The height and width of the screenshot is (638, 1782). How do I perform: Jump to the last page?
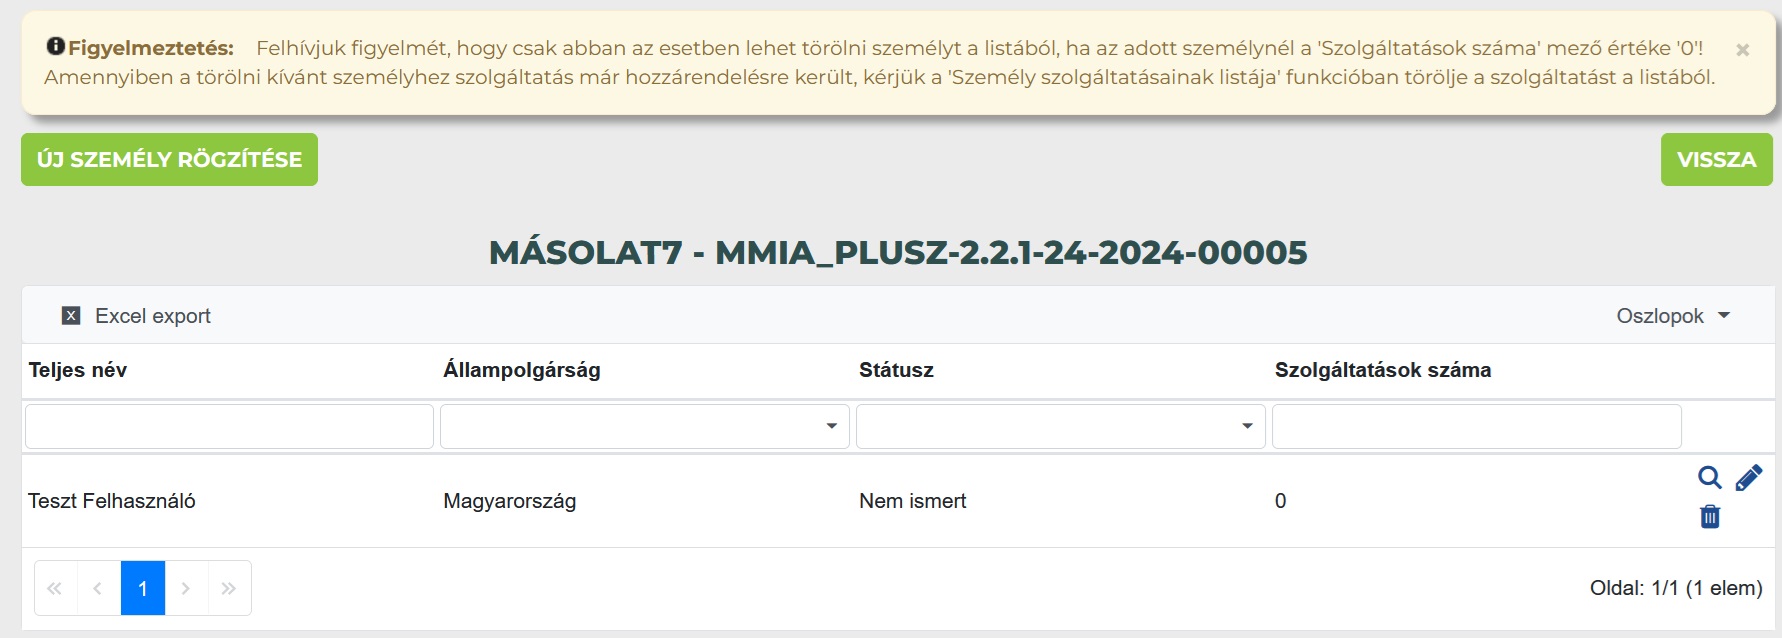tap(229, 588)
